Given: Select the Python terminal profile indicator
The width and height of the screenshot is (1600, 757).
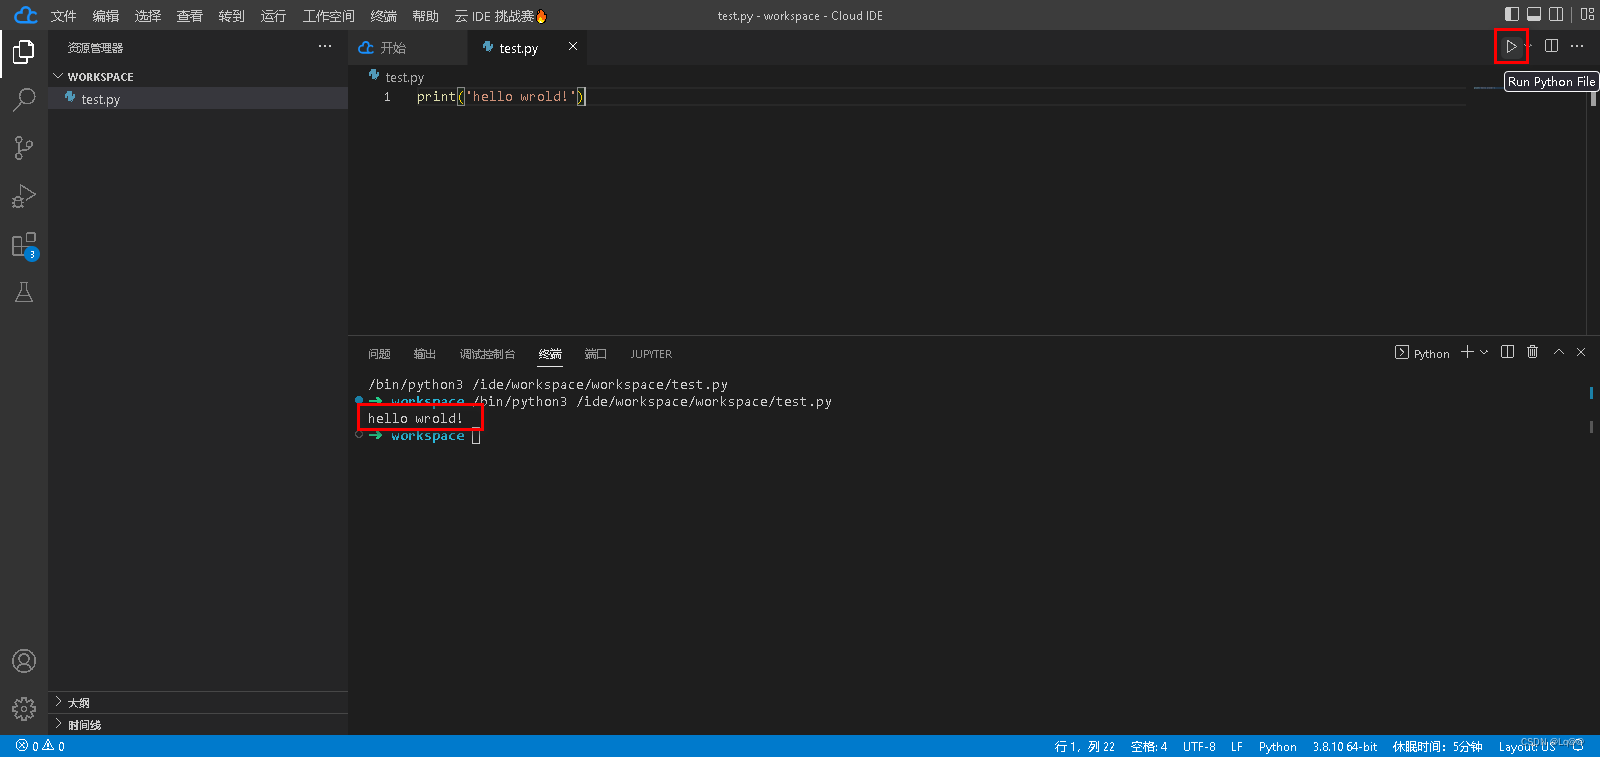Looking at the screenshot, I should (x=1422, y=353).
